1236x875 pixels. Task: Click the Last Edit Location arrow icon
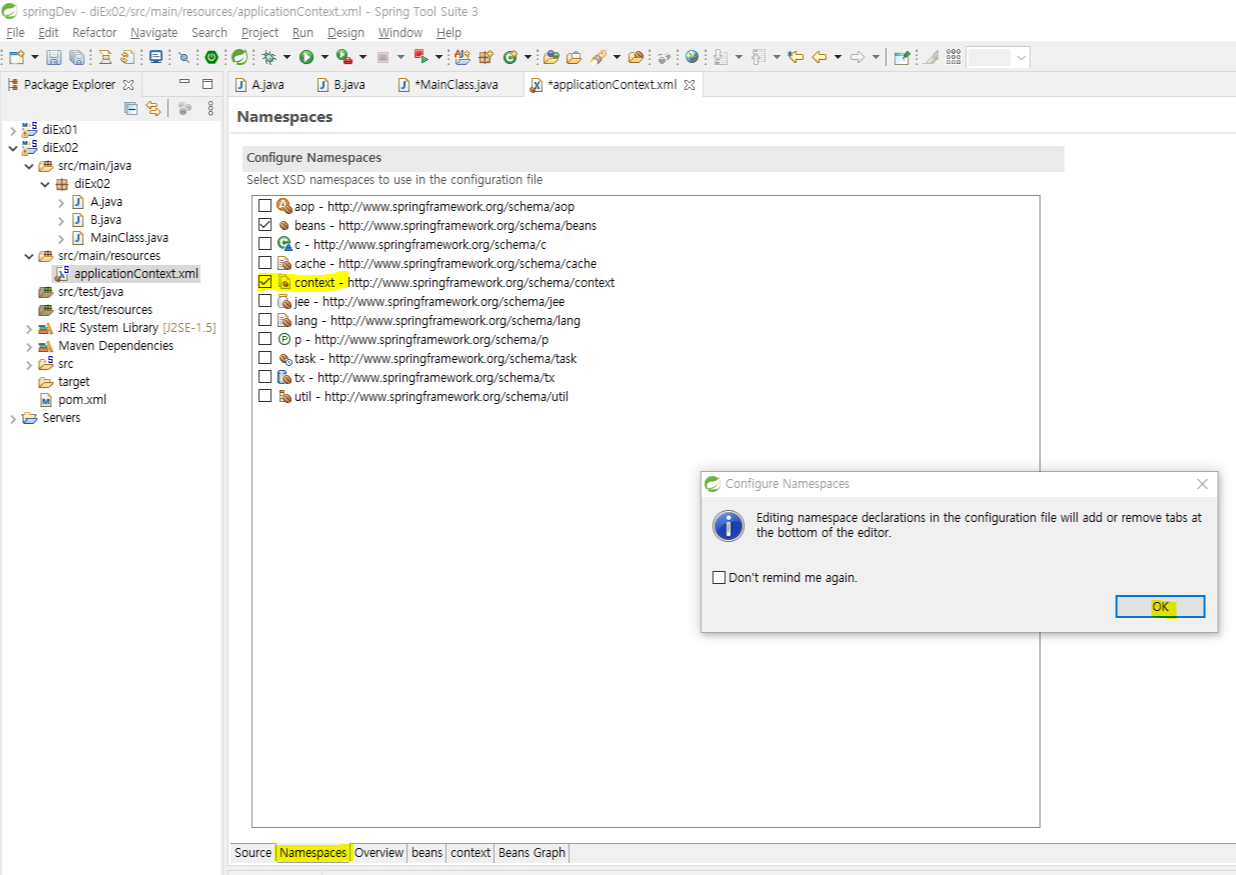796,57
